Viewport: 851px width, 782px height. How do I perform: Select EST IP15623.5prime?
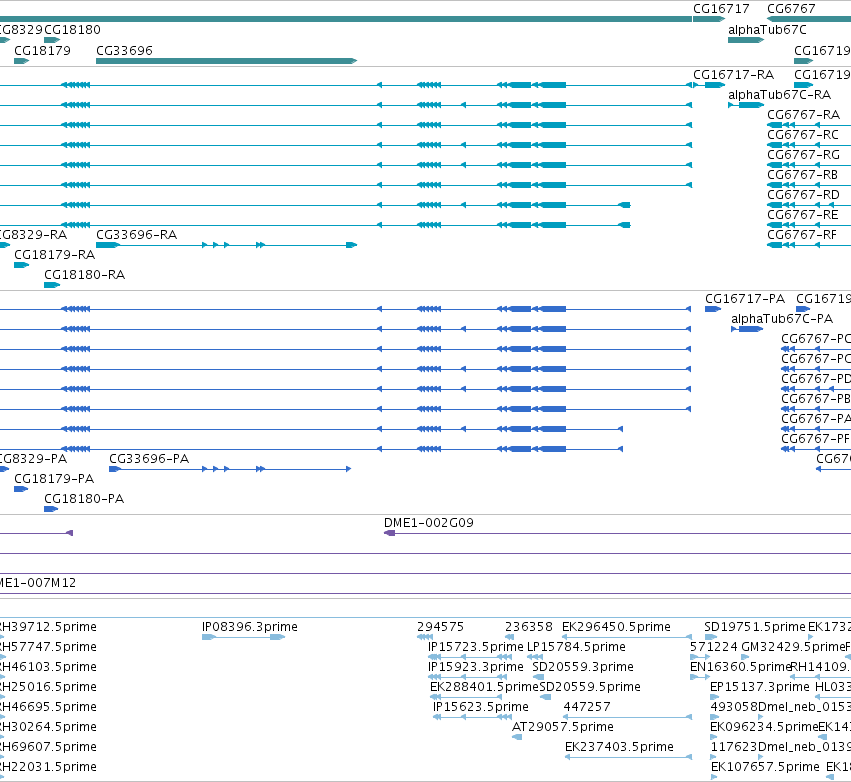click(480, 707)
